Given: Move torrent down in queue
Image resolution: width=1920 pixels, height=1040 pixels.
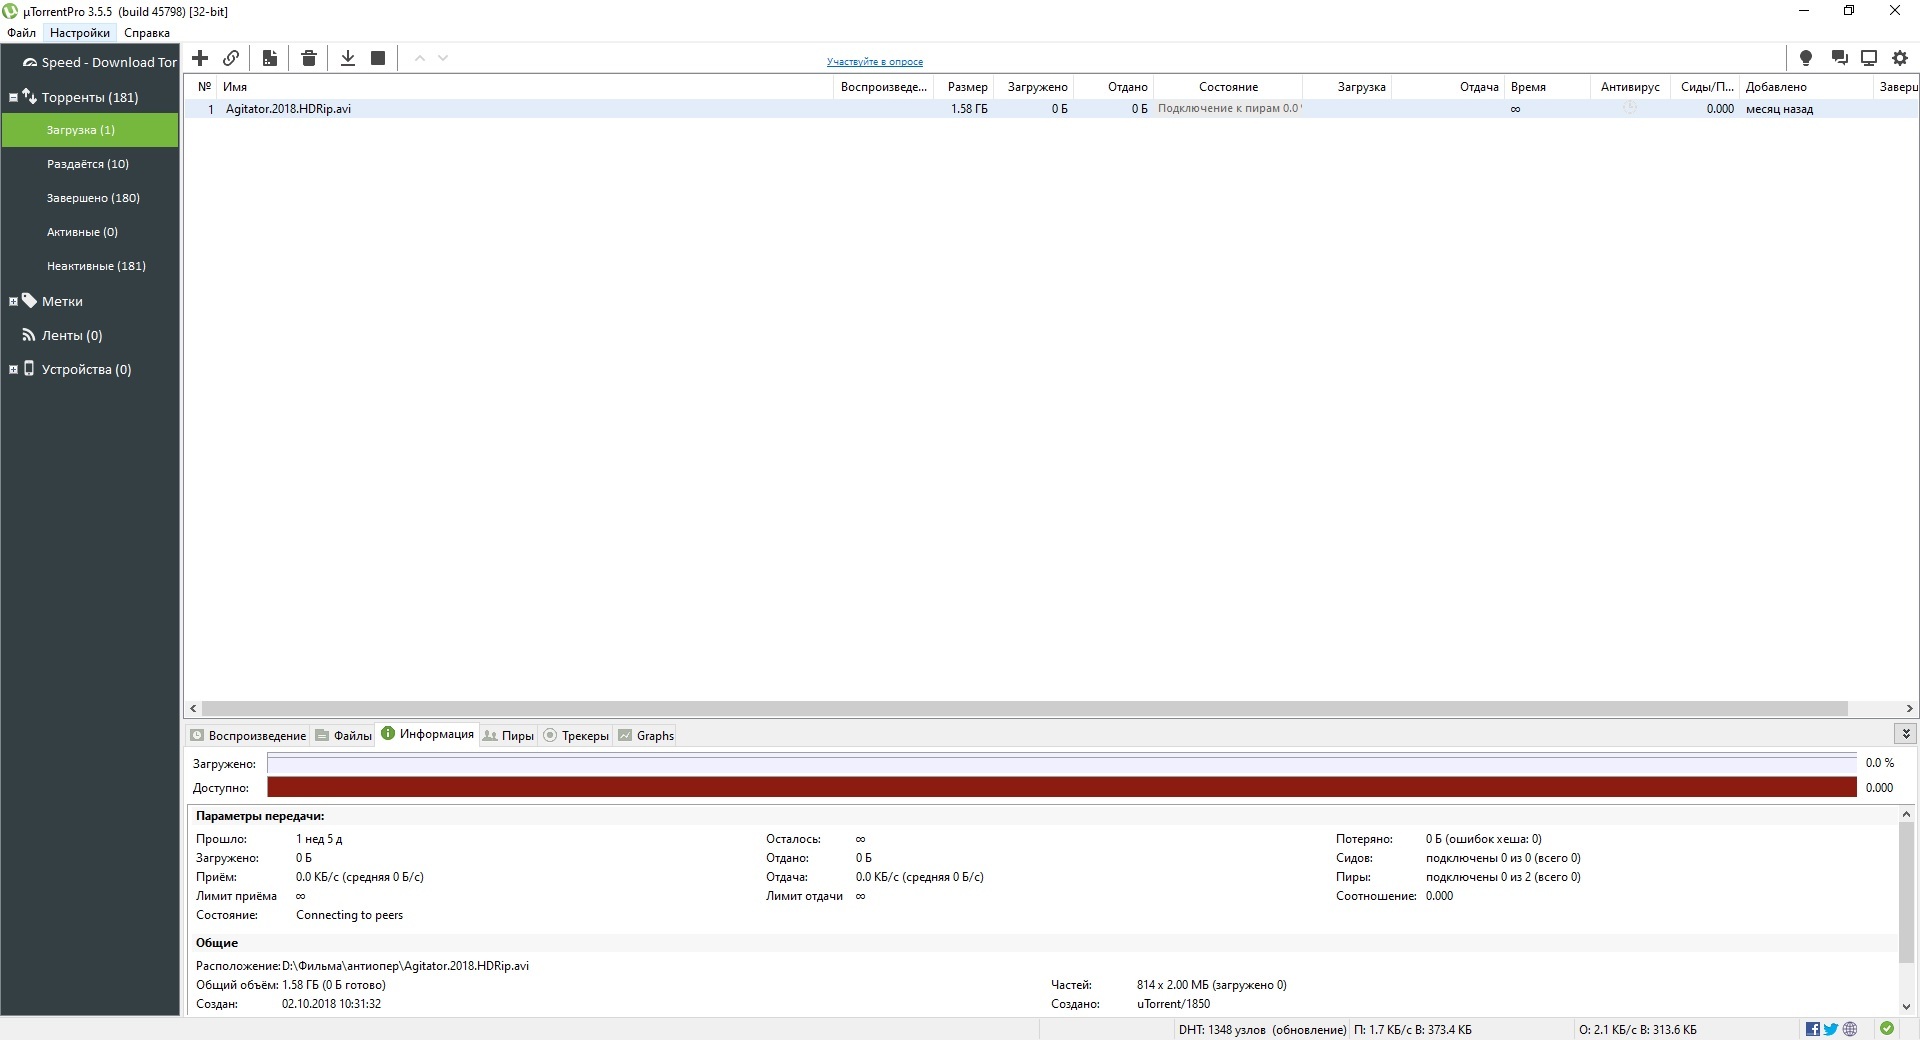Looking at the screenshot, I should click(443, 58).
